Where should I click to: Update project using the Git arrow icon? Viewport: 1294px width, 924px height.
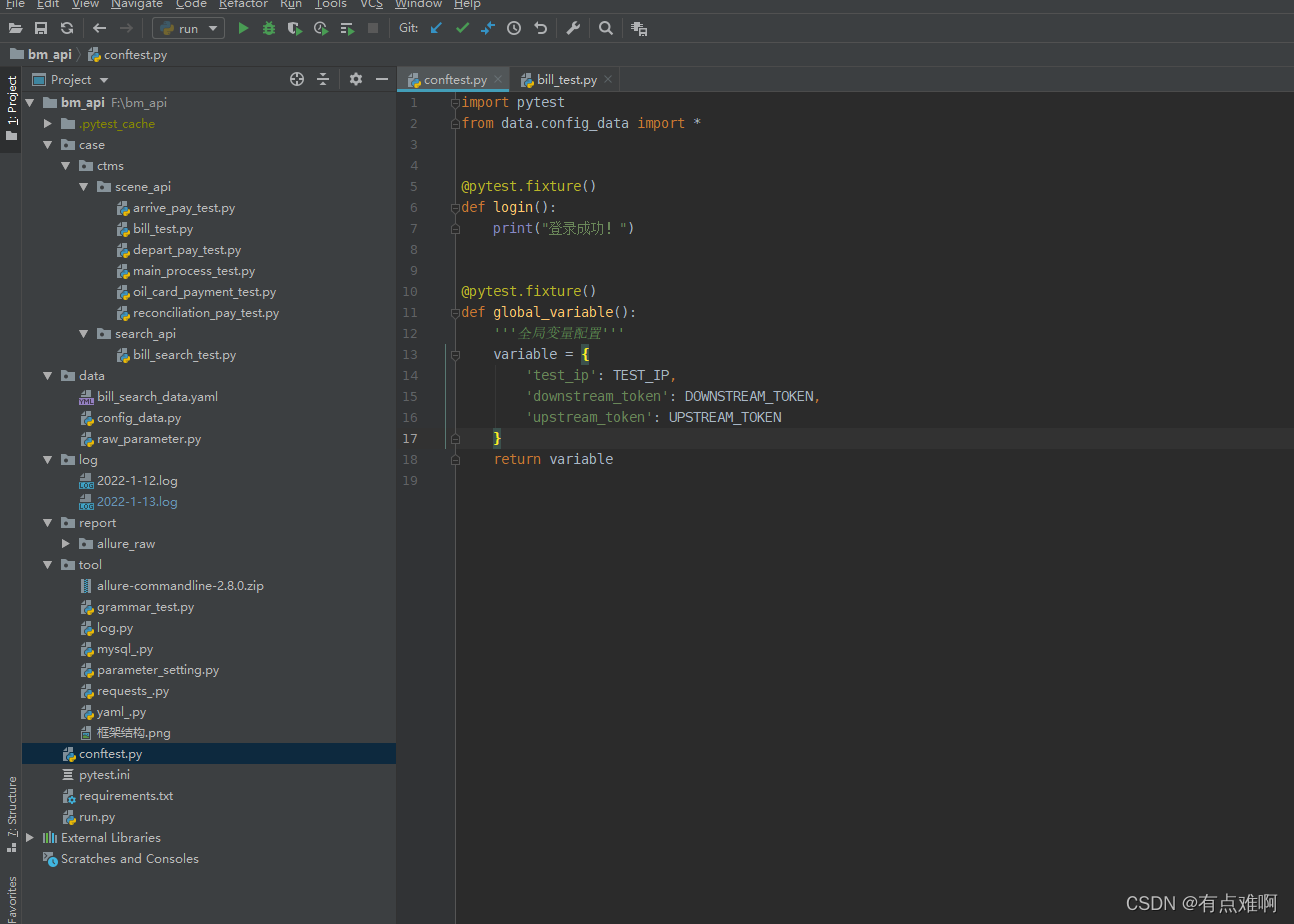pyautogui.click(x=436, y=28)
